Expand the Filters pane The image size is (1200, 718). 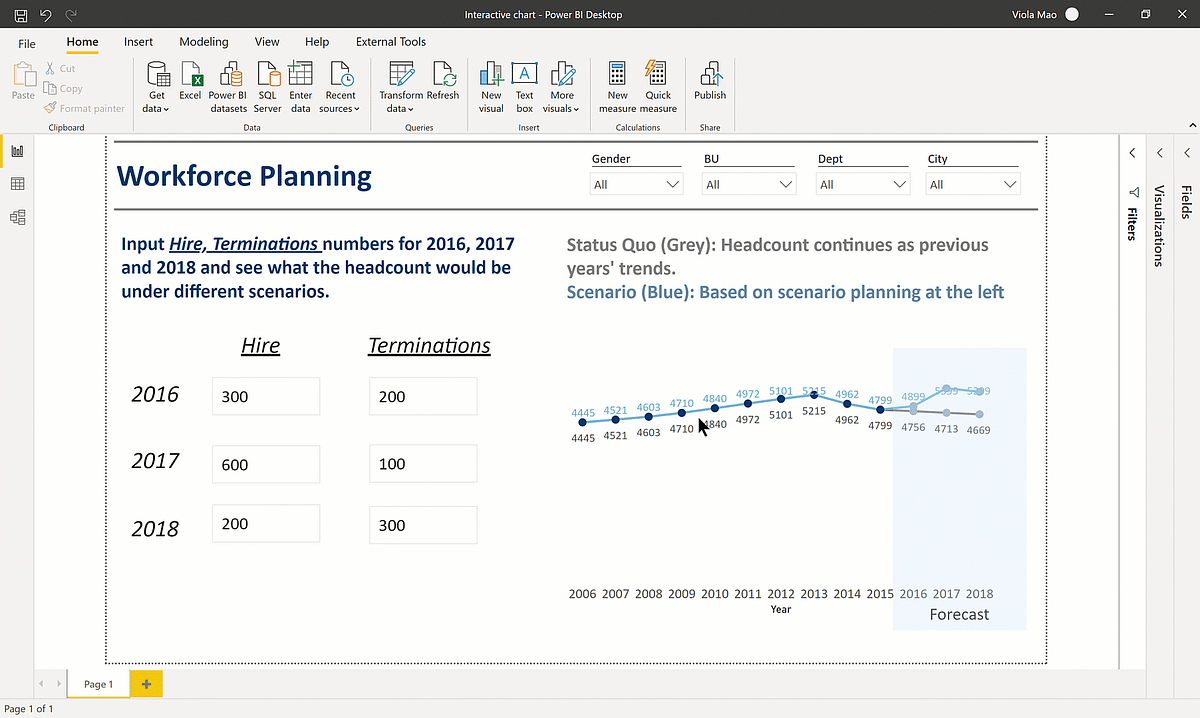point(1131,153)
